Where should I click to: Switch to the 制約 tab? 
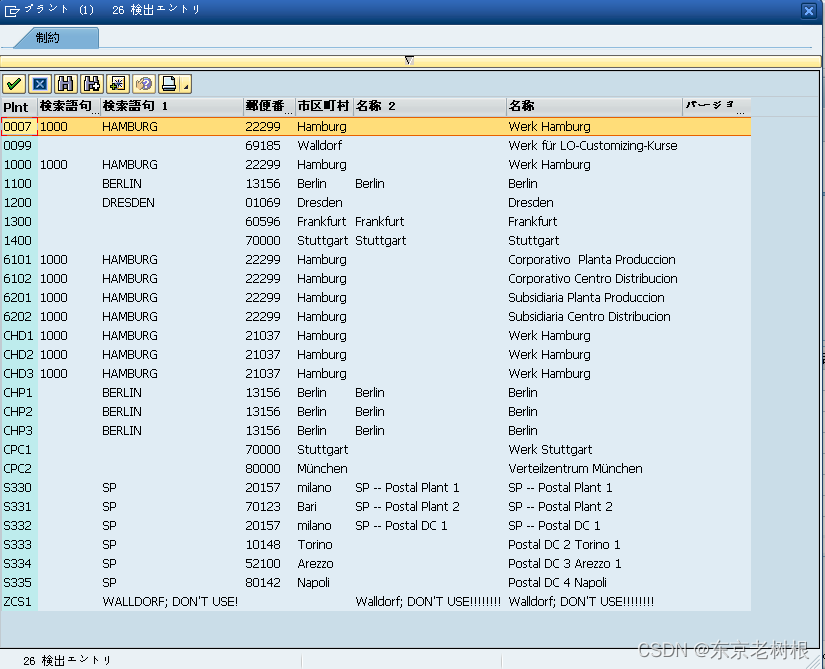pos(48,36)
